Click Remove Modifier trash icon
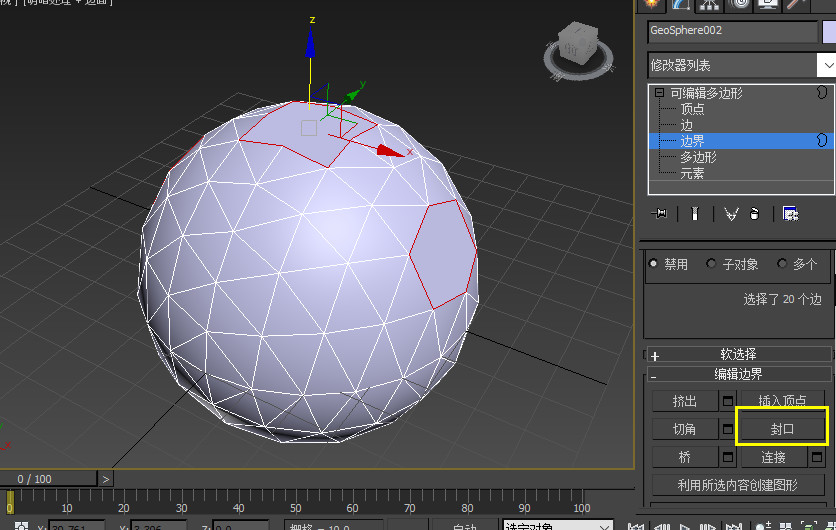Image resolution: width=836 pixels, height=530 pixels. tap(755, 213)
